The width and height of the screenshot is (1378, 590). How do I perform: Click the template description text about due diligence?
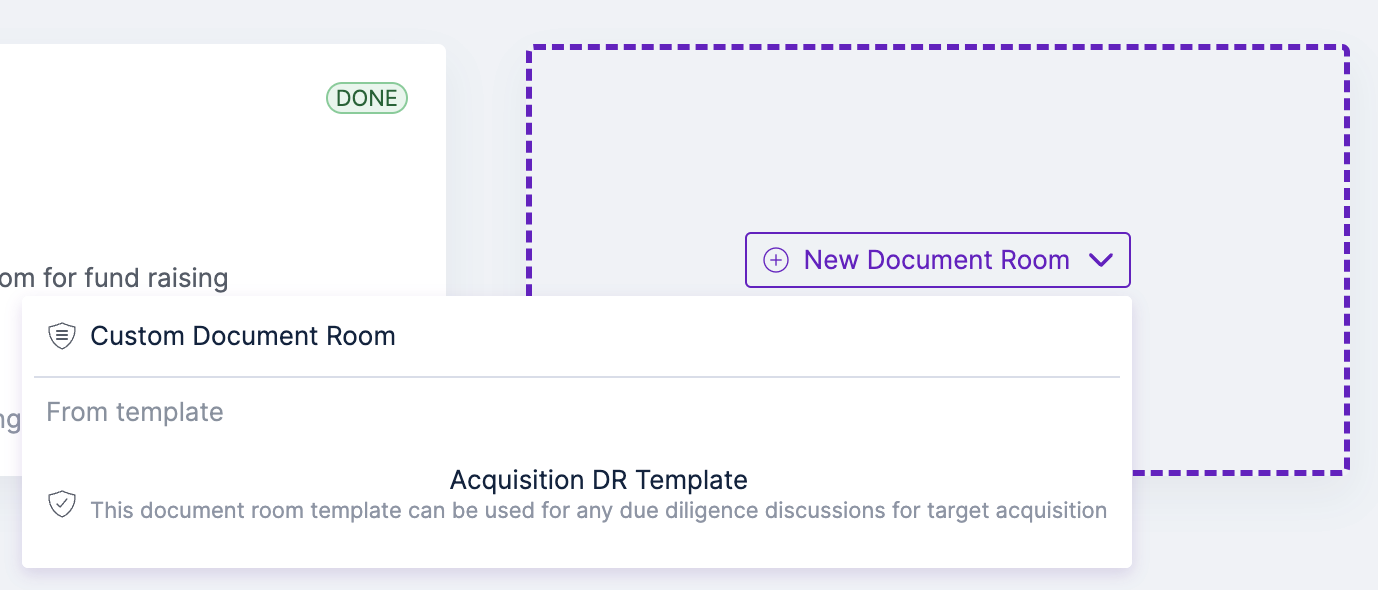click(x=598, y=510)
